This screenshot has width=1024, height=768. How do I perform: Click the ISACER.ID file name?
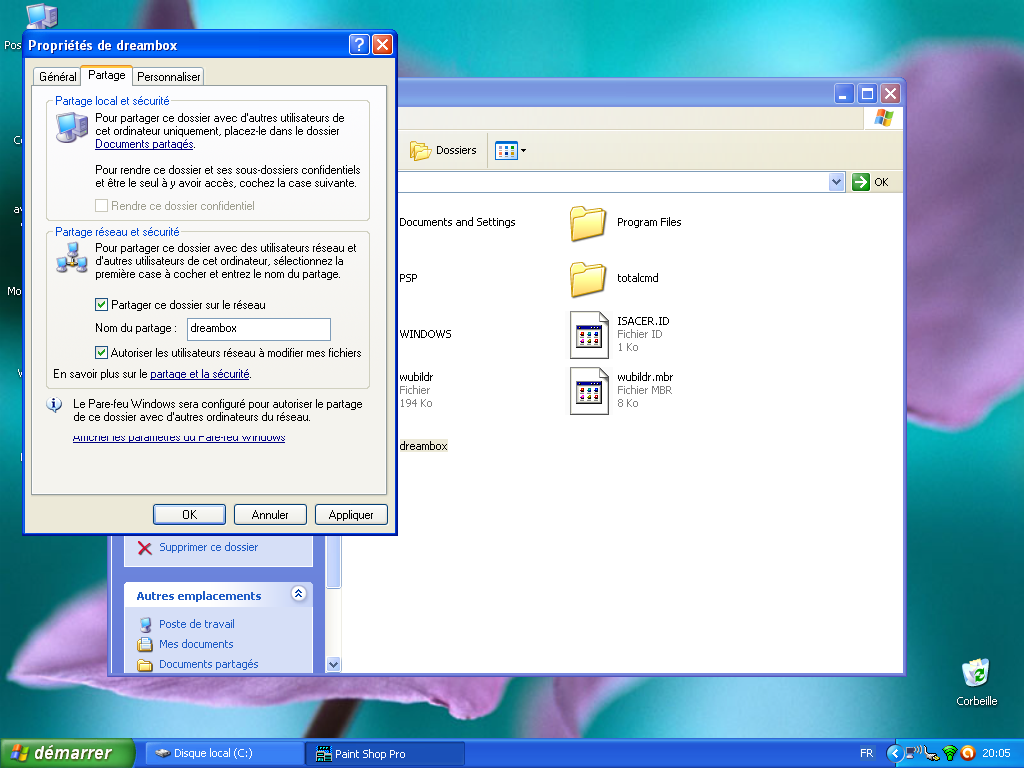[643, 321]
